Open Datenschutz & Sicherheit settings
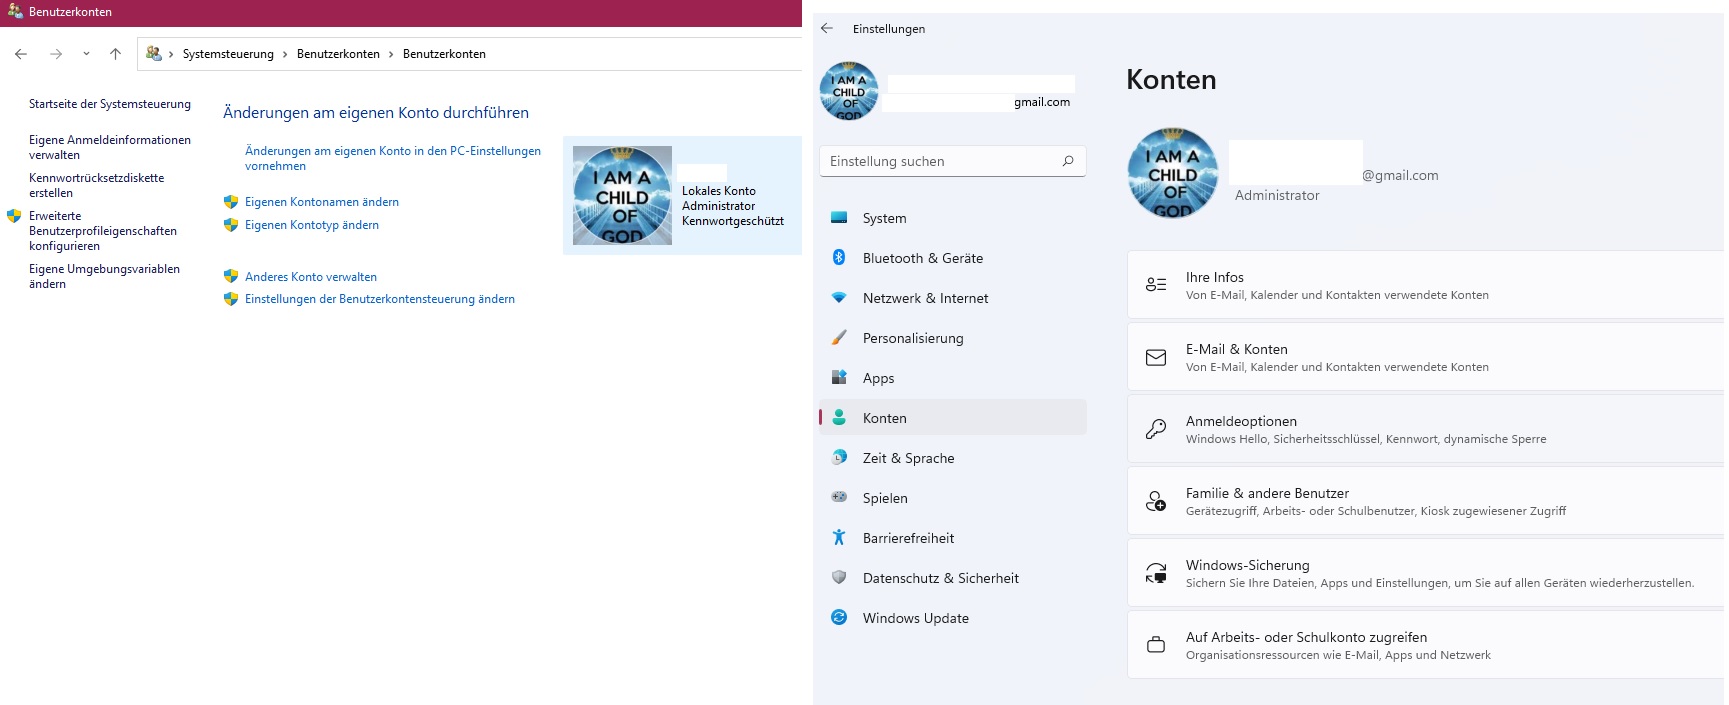1729x705 pixels. pos(952,578)
